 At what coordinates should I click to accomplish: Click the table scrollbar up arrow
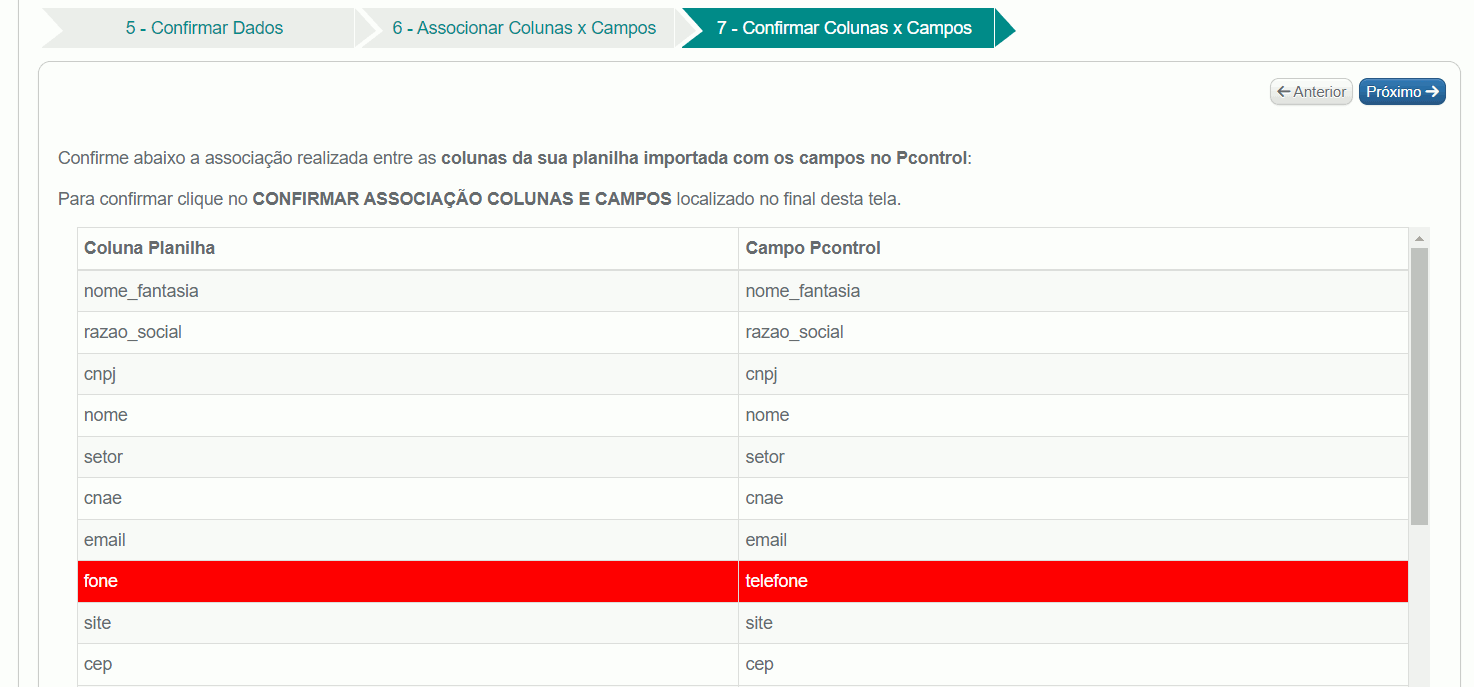(1419, 238)
